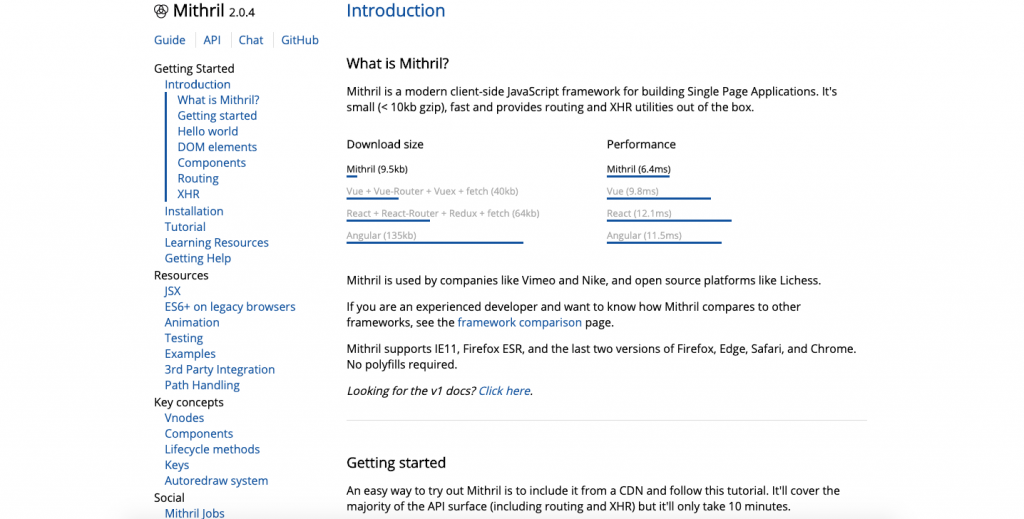
Task: Click the 'Download size' label
Action: (385, 144)
